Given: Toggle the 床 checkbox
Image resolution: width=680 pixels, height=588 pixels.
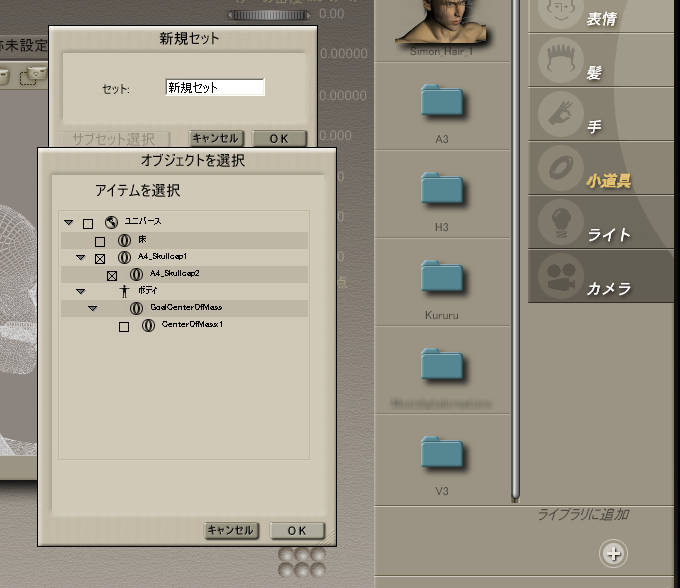Looking at the screenshot, I should coord(100,242).
